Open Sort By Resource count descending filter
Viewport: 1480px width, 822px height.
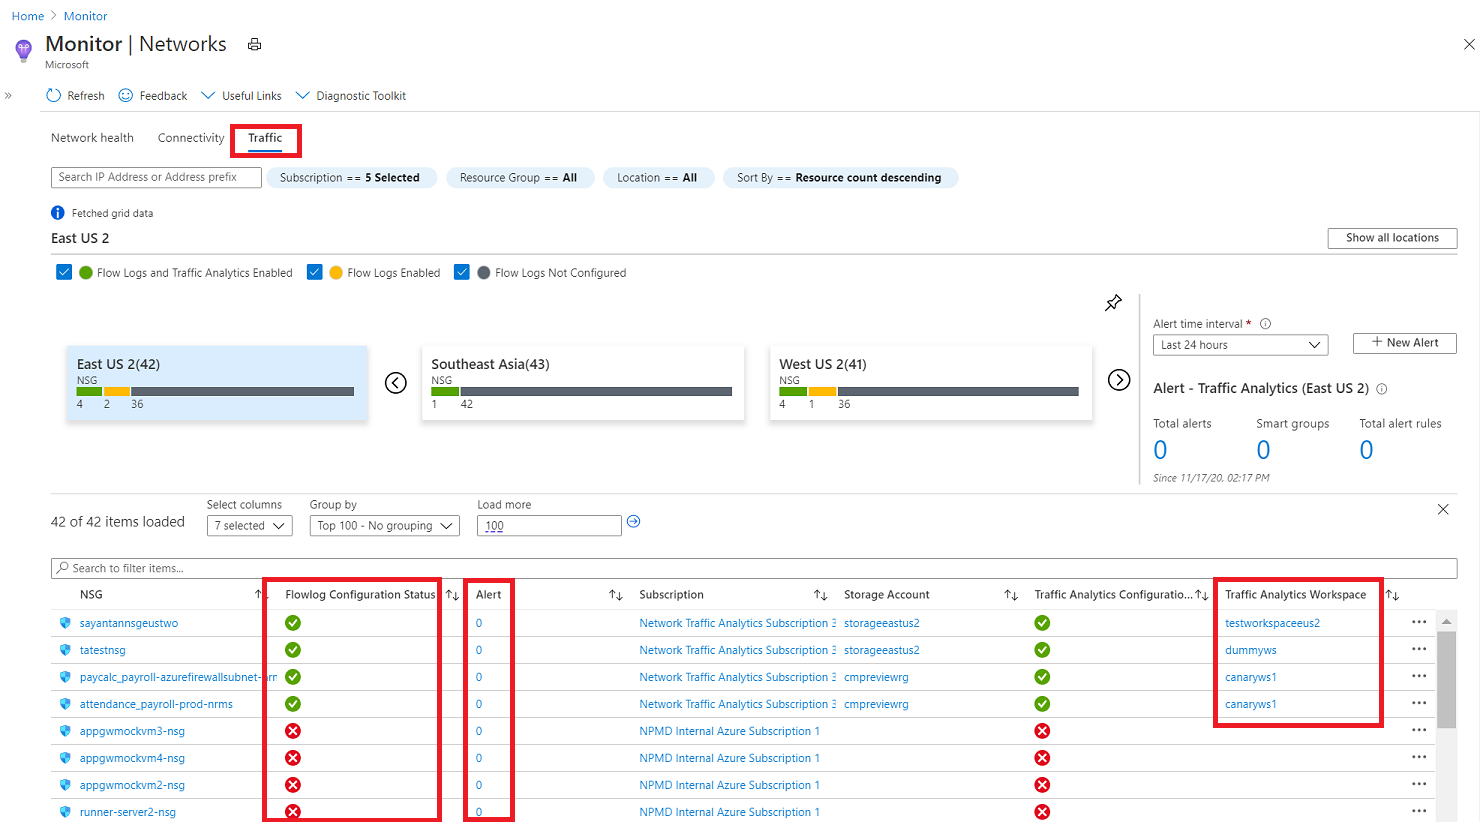click(x=839, y=178)
